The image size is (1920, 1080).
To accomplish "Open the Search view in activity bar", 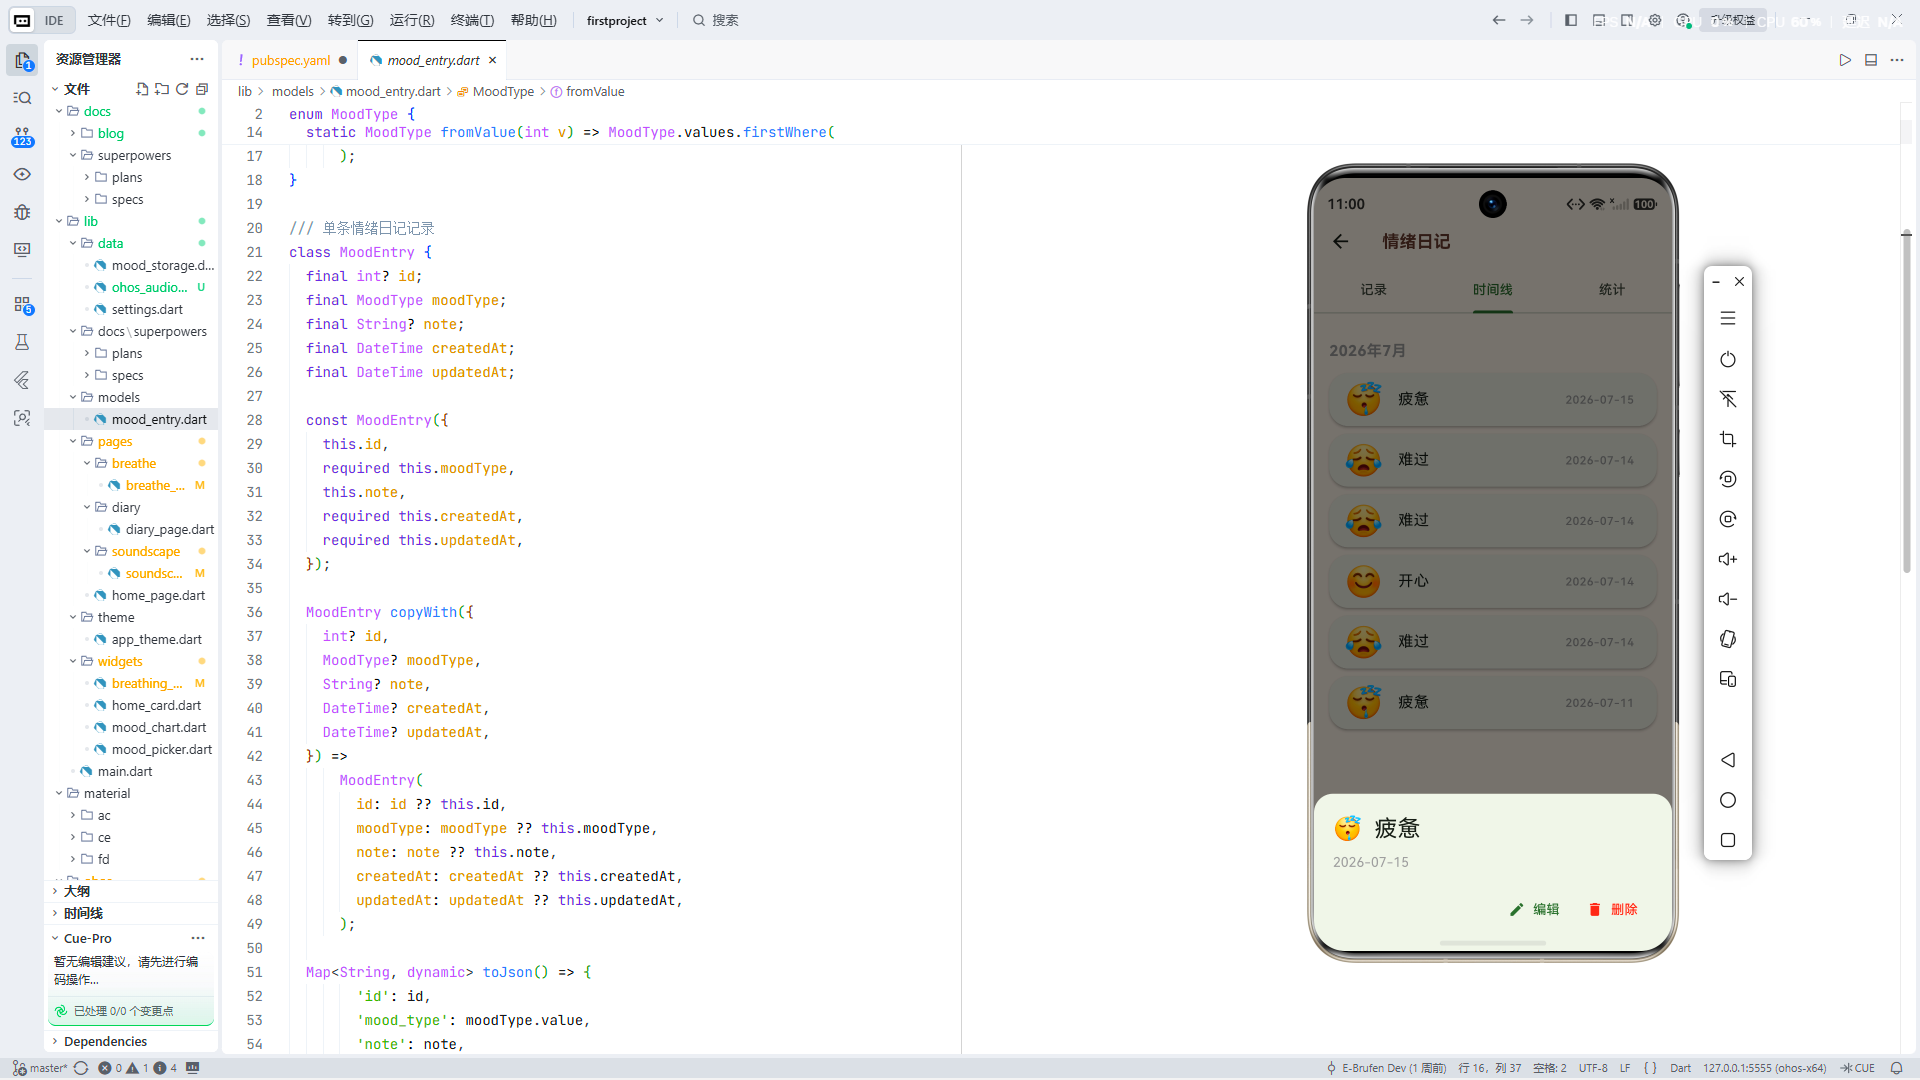I will tap(22, 98).
